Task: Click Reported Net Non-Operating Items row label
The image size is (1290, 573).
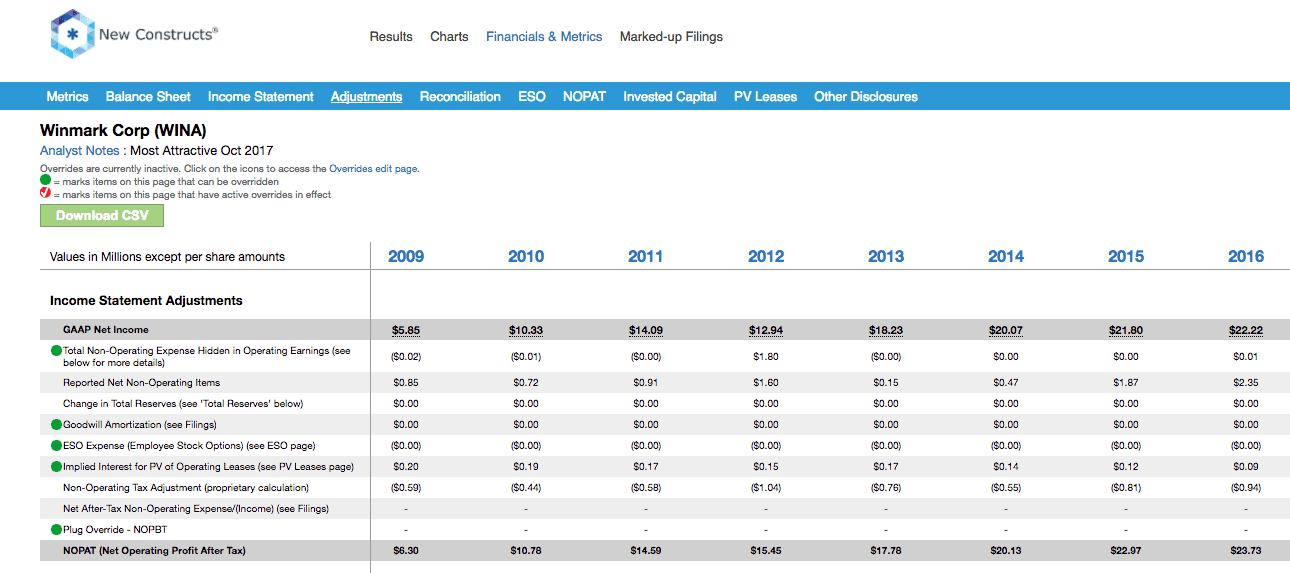Action: click(x=141, y=383)
